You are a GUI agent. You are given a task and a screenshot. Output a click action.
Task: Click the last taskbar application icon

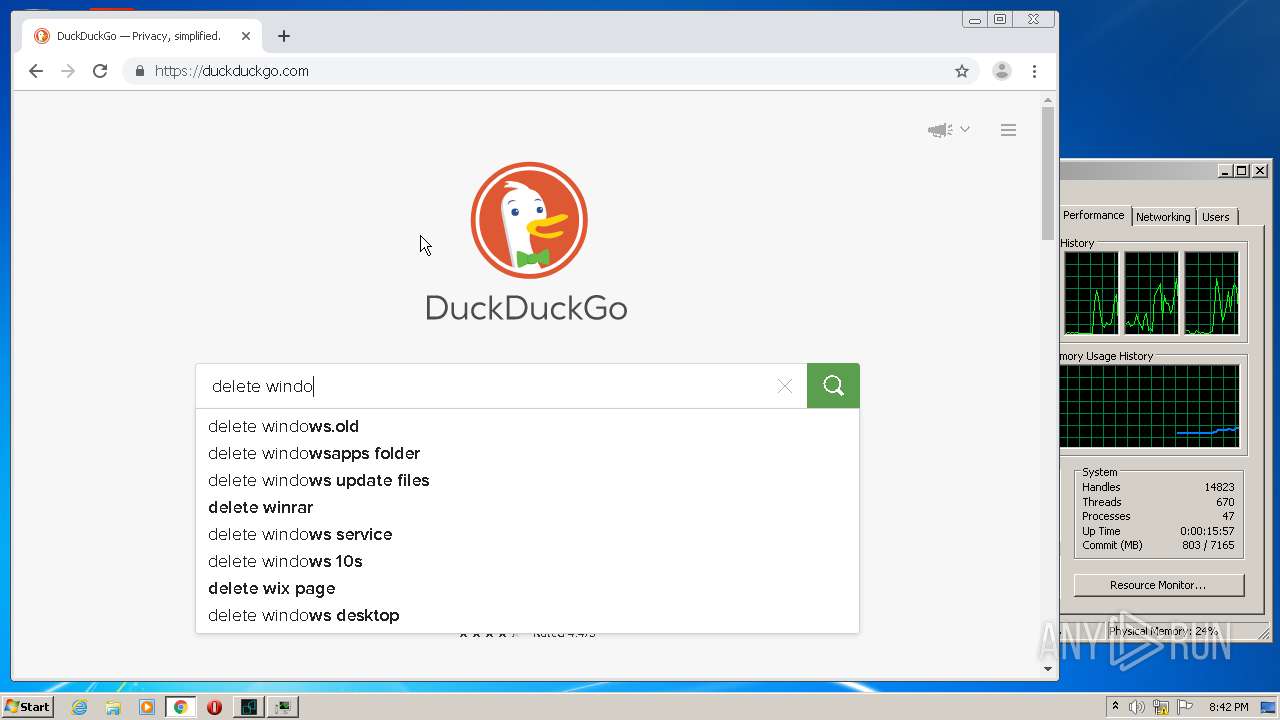(284, 707)
